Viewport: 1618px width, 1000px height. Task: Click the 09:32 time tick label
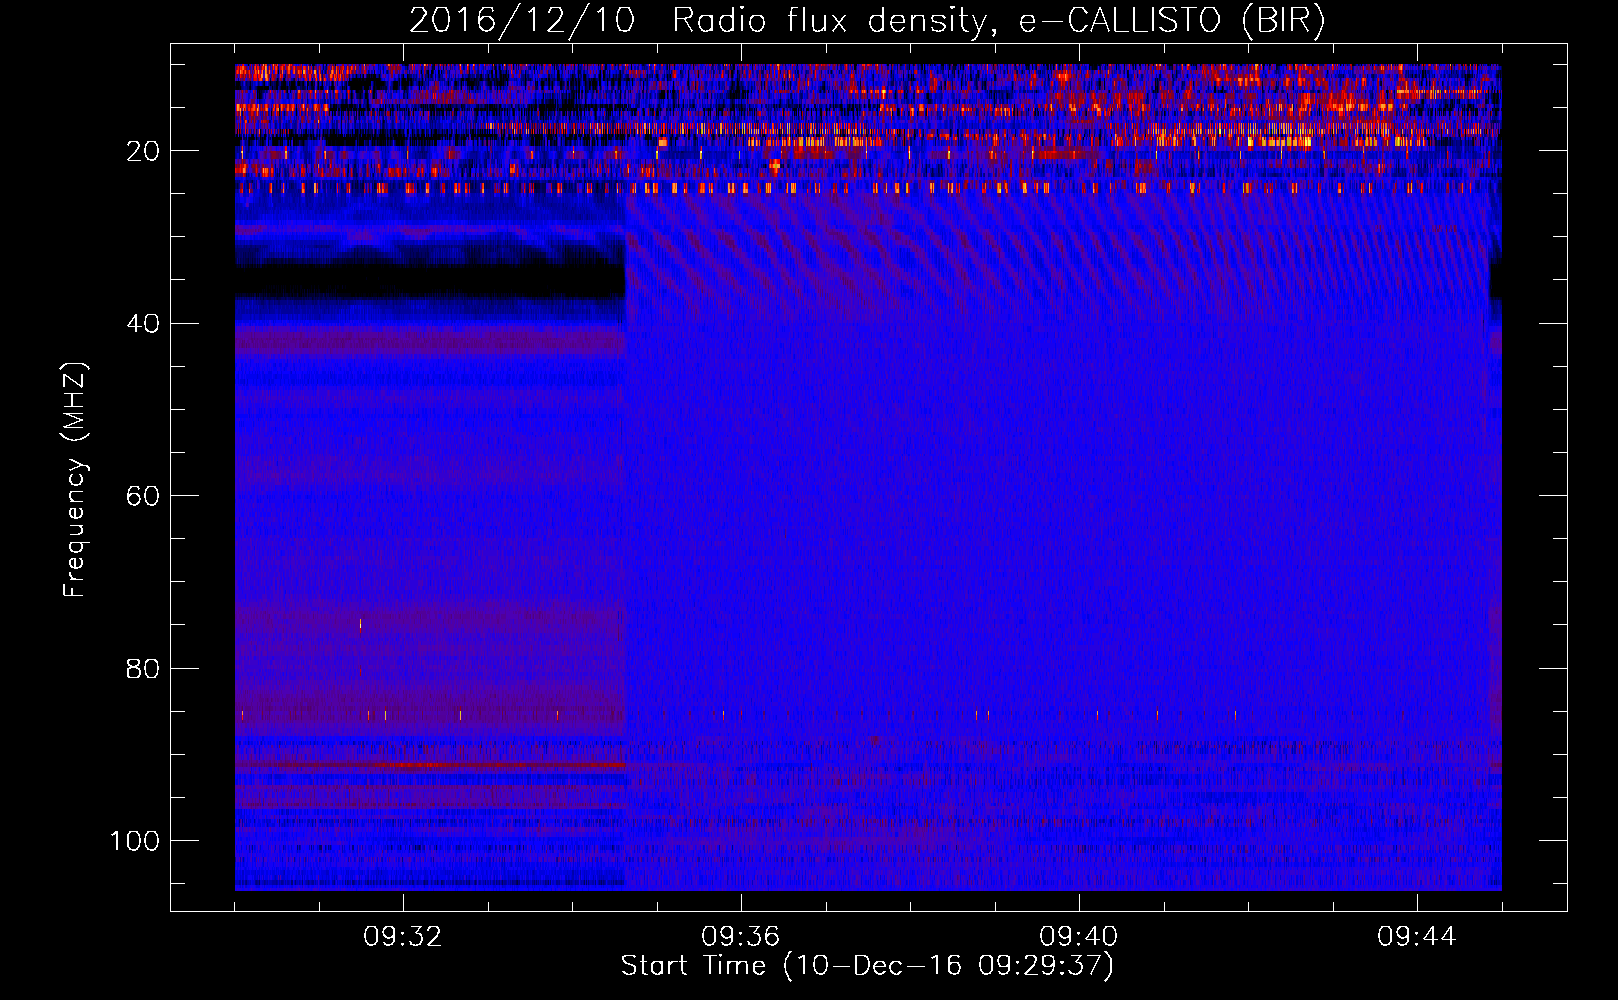pyautogui.click(x=403, y=937)
